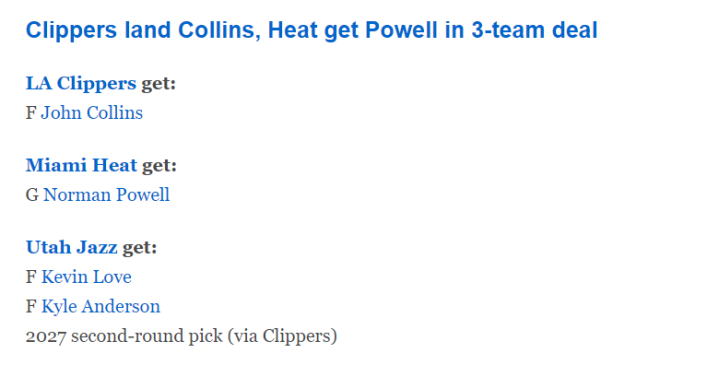Open Kevin Love player link
This screenshot has height=365, width=719.
coord(86,277)
